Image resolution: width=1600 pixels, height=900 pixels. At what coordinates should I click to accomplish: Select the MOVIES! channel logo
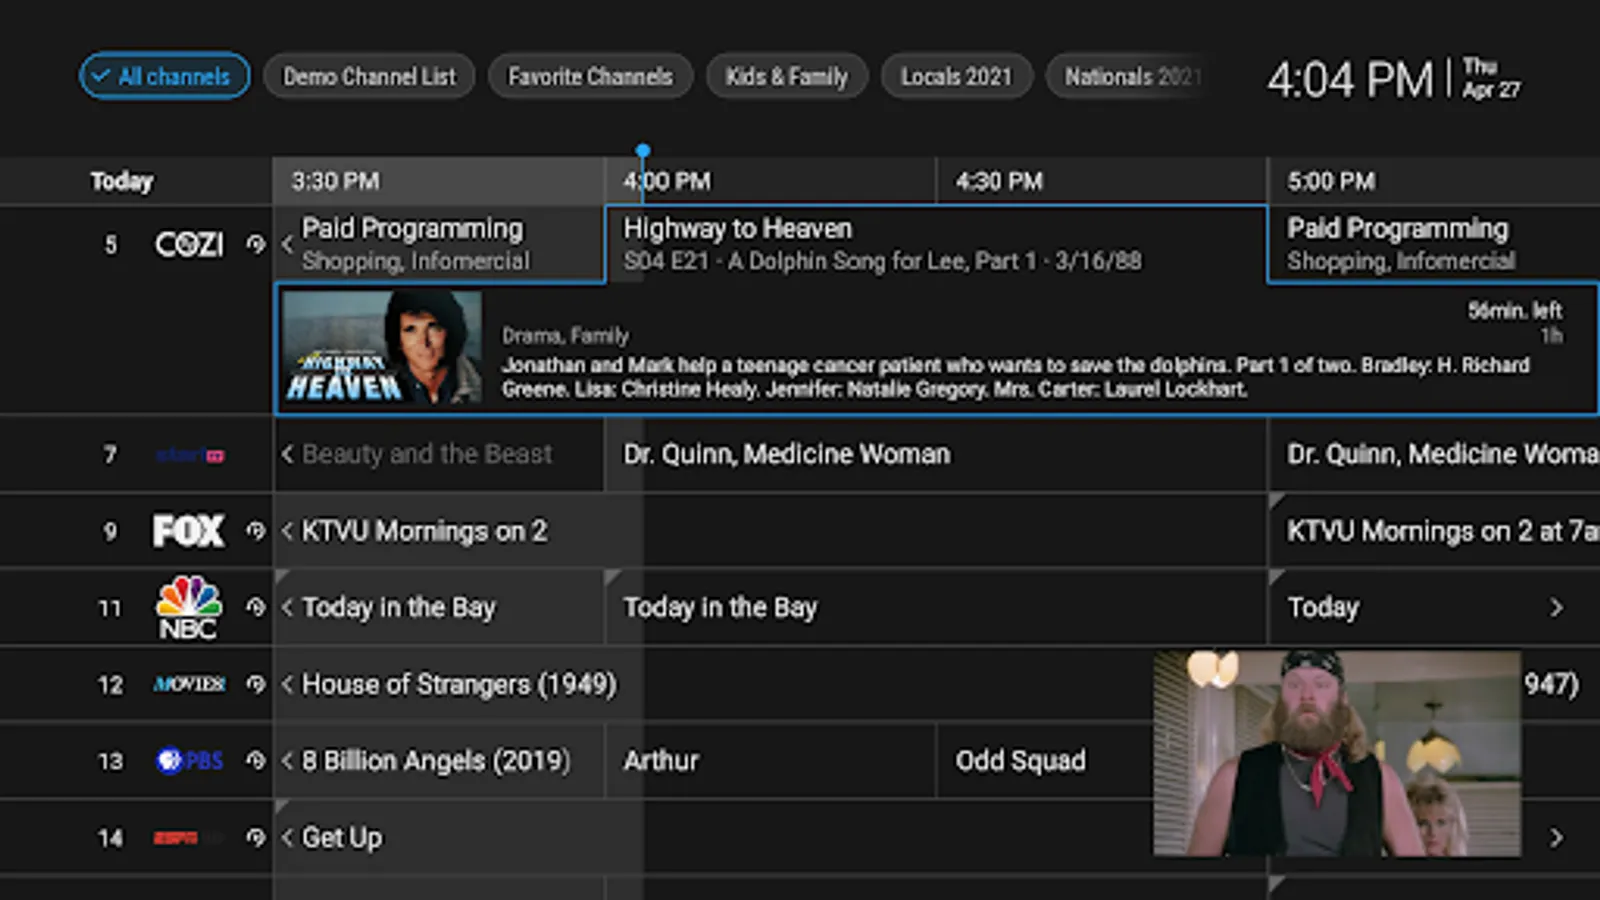[x=189, y=684]
